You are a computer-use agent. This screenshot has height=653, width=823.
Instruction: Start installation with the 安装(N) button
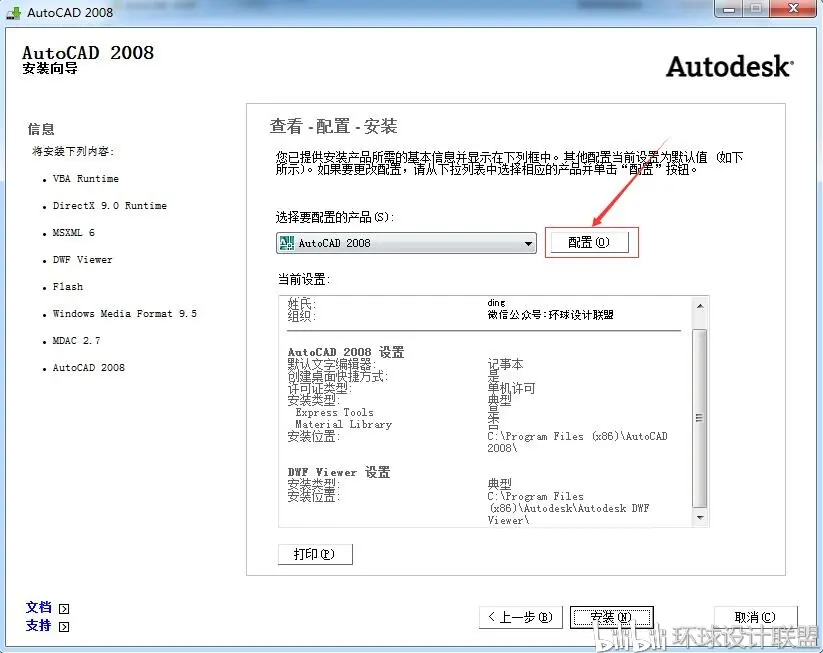click(611, 617)
